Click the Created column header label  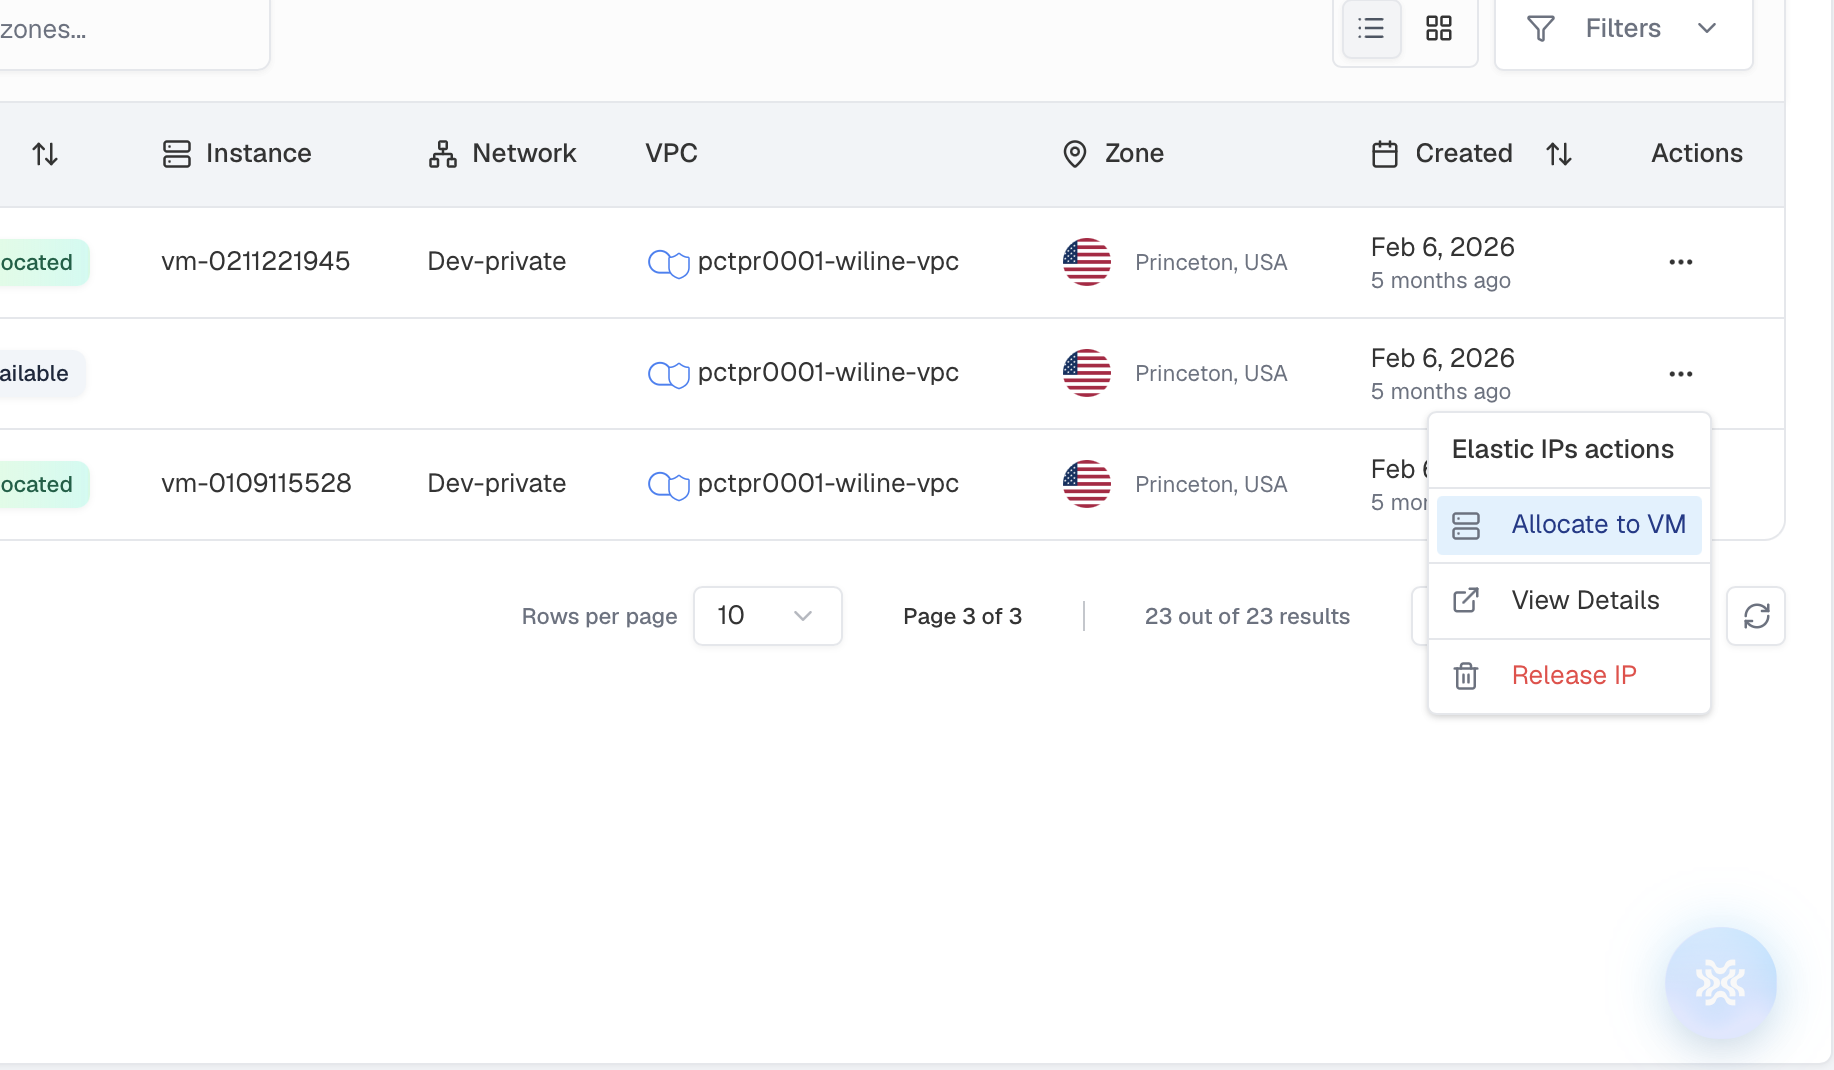click(x=1464, y=153)
